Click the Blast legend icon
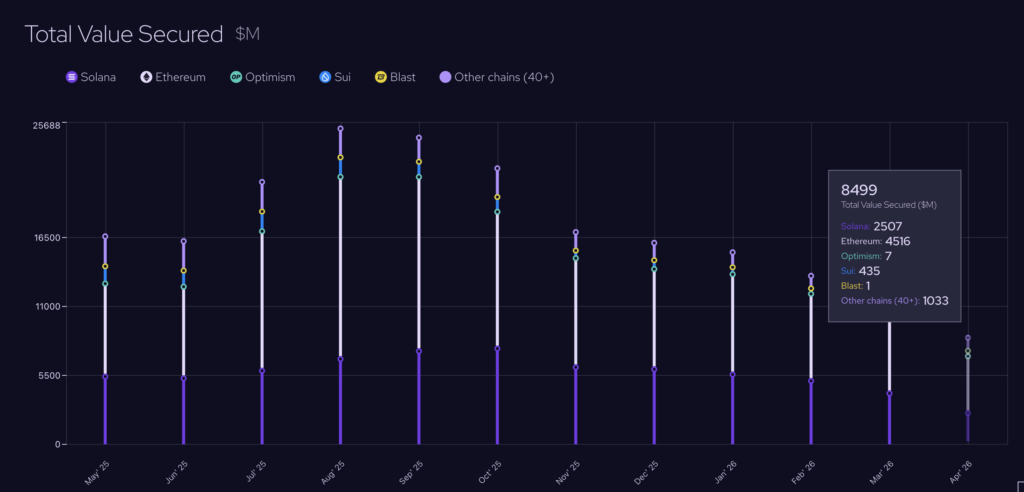Viewport: 1024px width, 492px height. 381,77
